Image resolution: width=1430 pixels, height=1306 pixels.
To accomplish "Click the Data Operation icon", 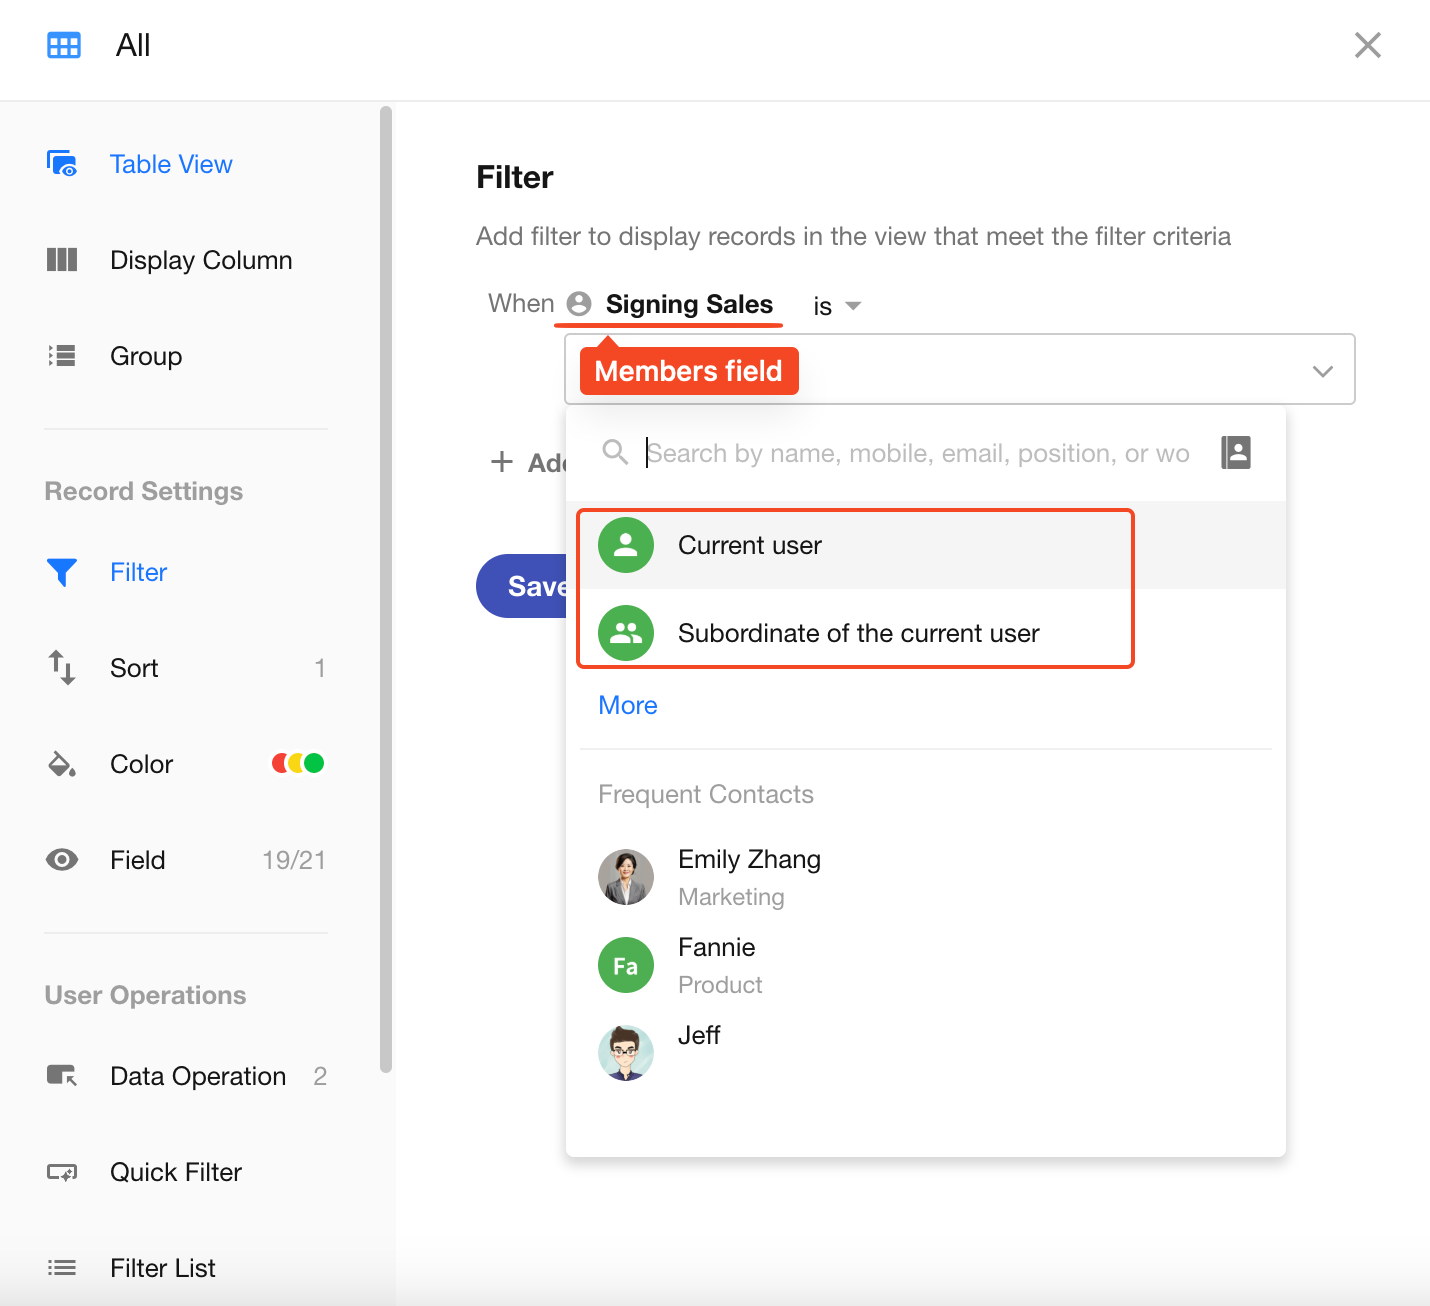I will pyautogui.click(x=62, y=1076).
